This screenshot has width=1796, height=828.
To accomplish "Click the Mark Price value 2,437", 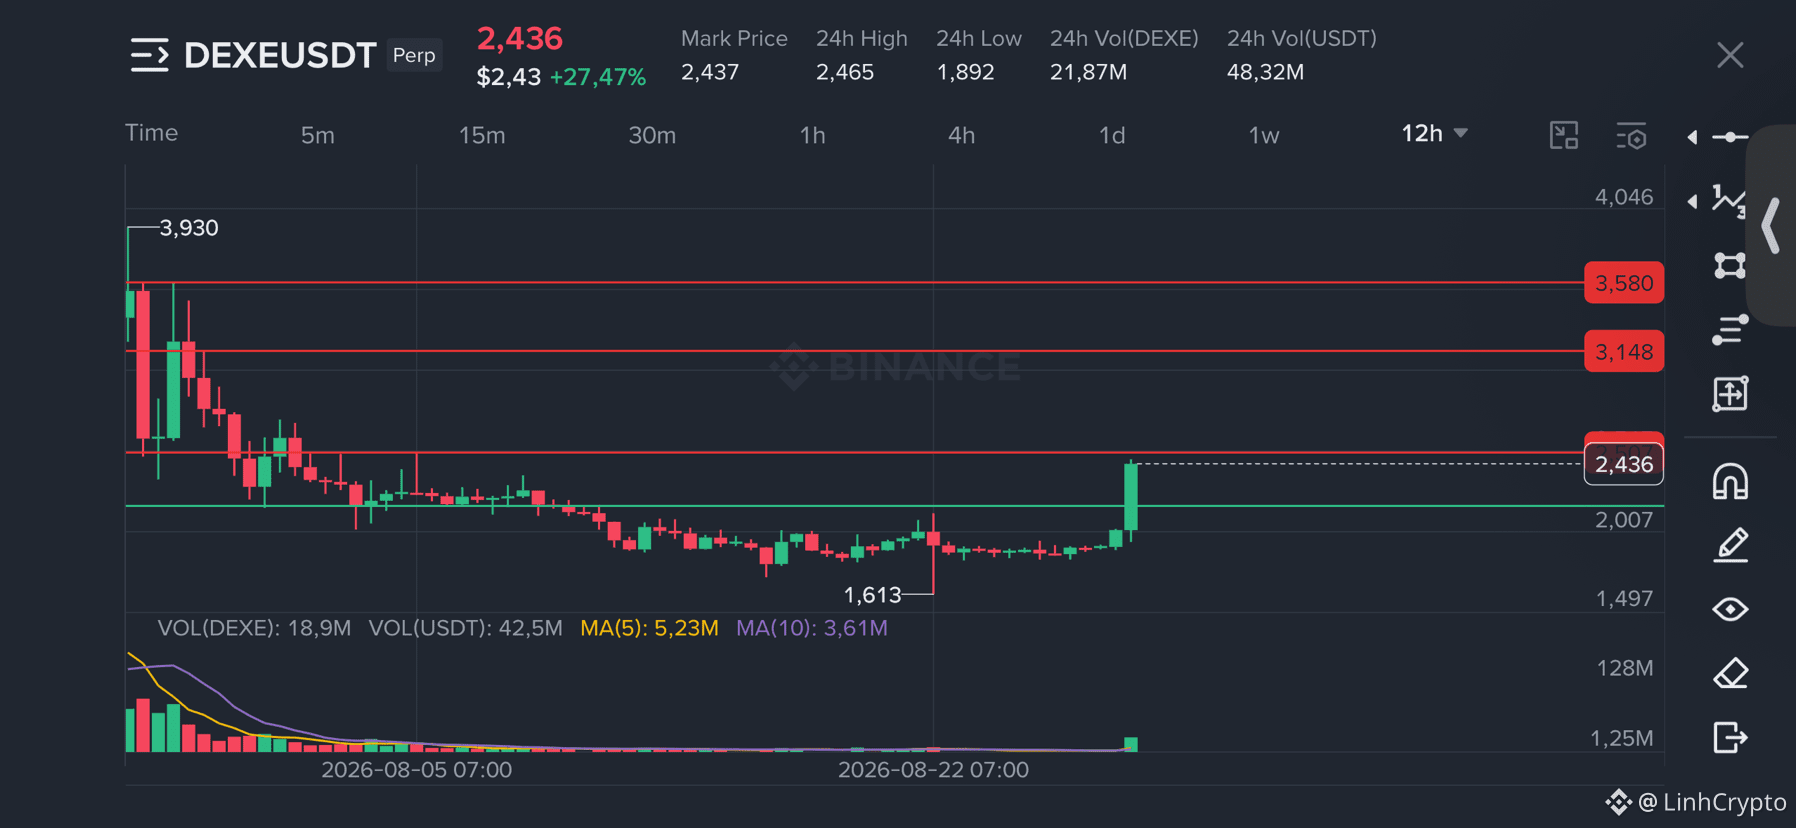I will click(x=710, y=72).
